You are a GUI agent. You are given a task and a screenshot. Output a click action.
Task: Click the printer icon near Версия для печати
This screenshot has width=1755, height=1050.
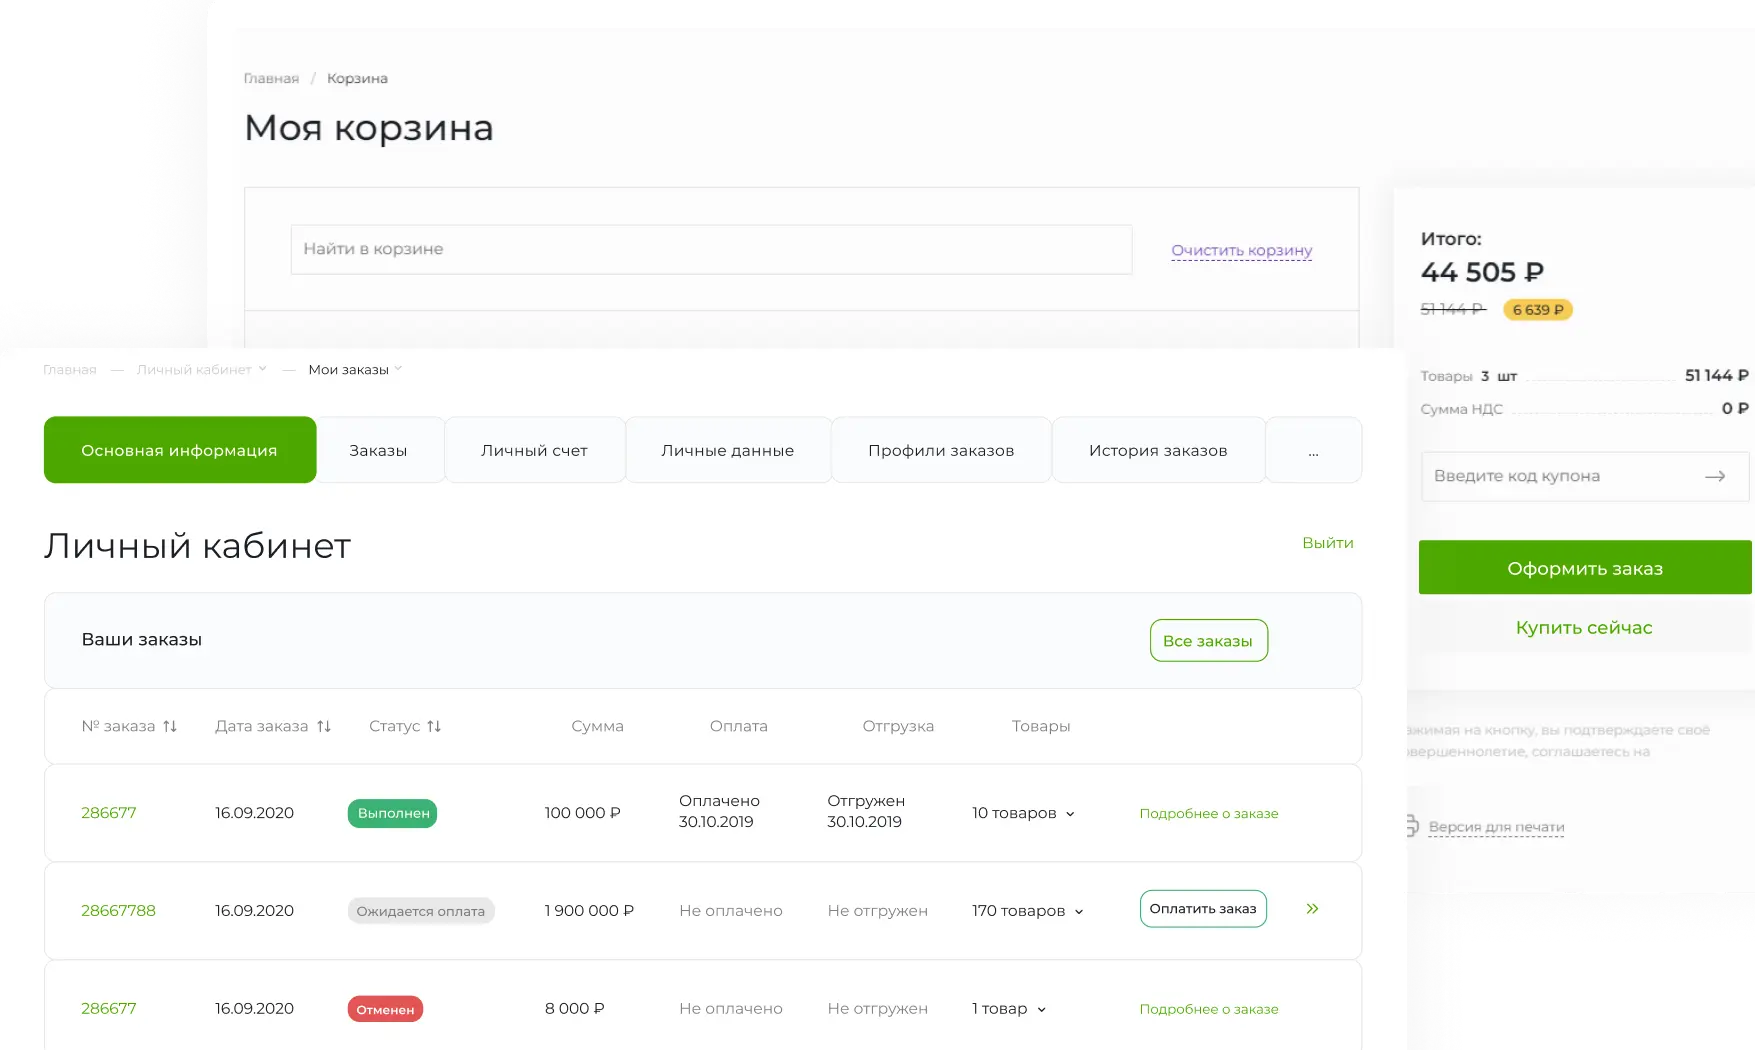click(x=1411, y=826)
